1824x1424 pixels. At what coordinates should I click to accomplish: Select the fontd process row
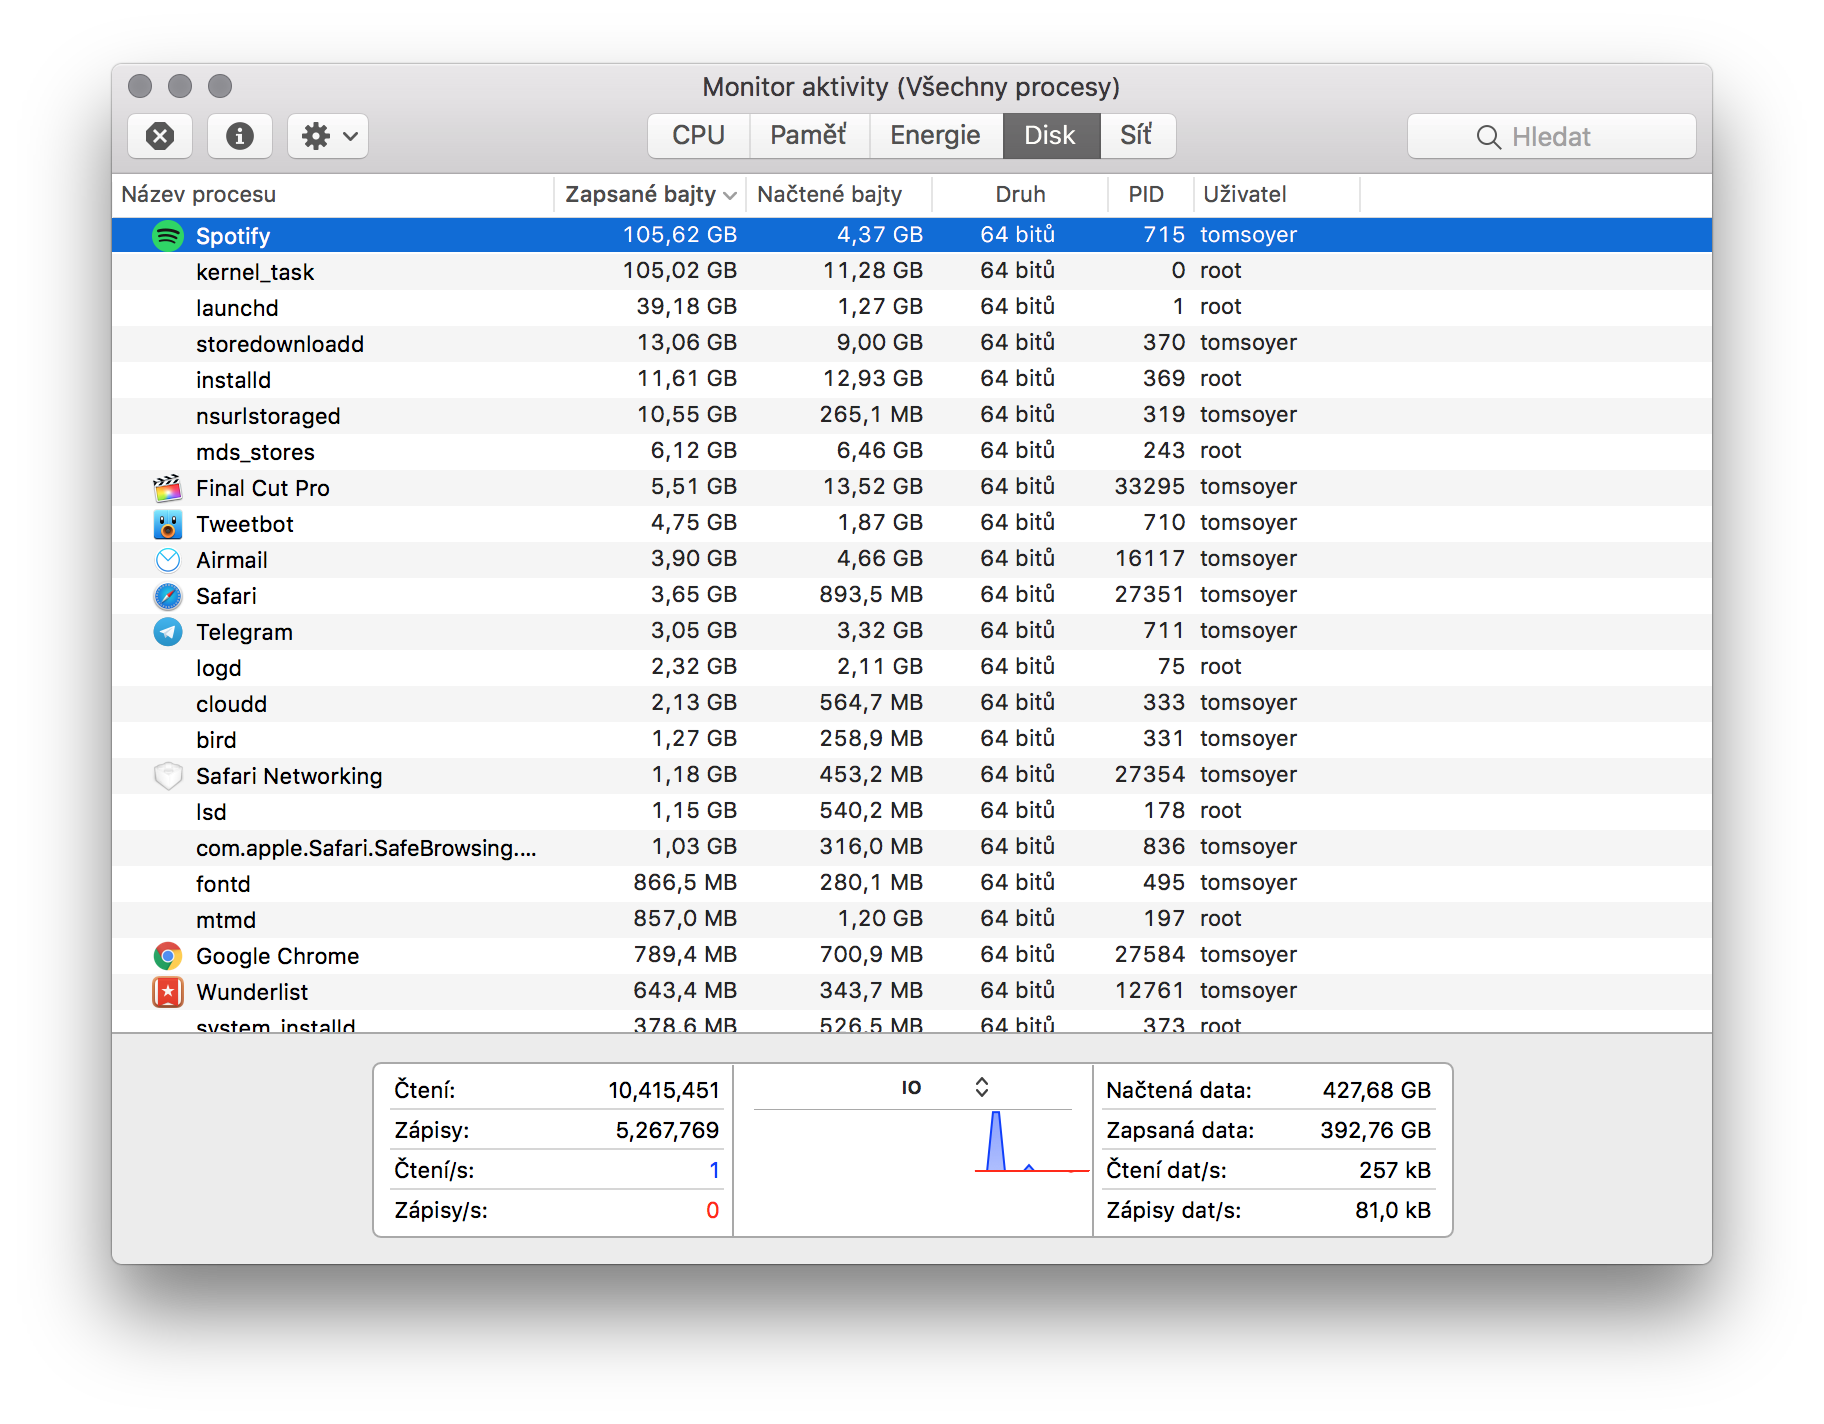pyautogui.click(x=912, y=884)
